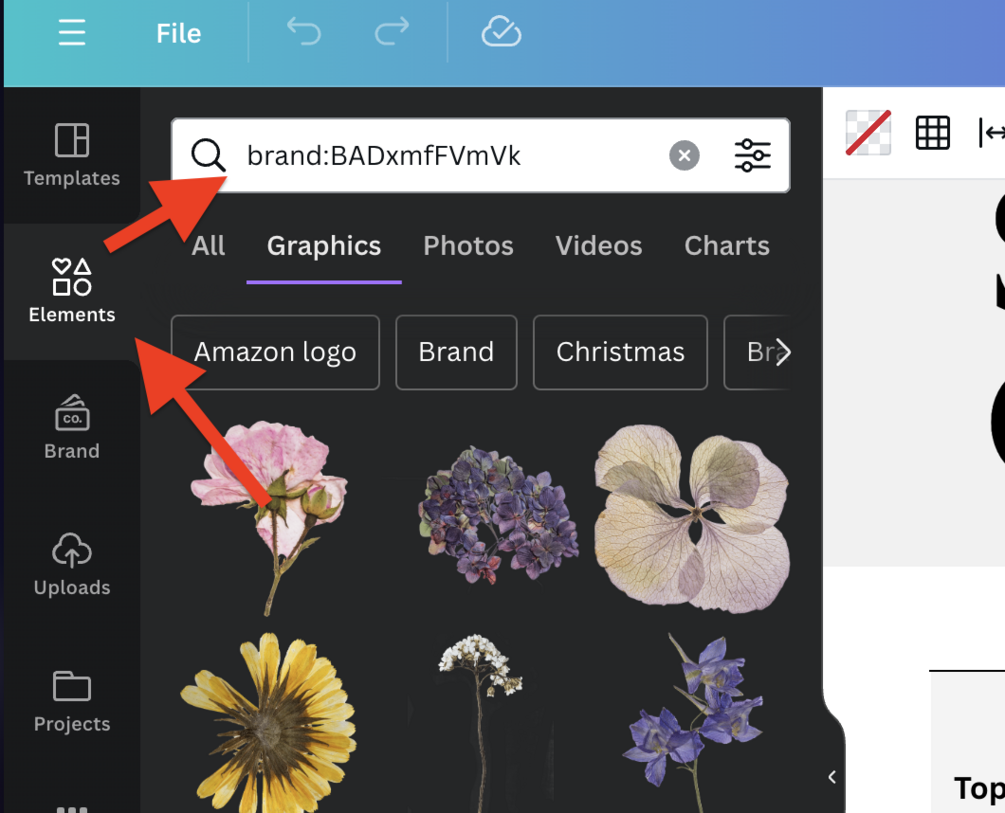Open the hamburger menu

pyautogui.click(x=71, y=32)
